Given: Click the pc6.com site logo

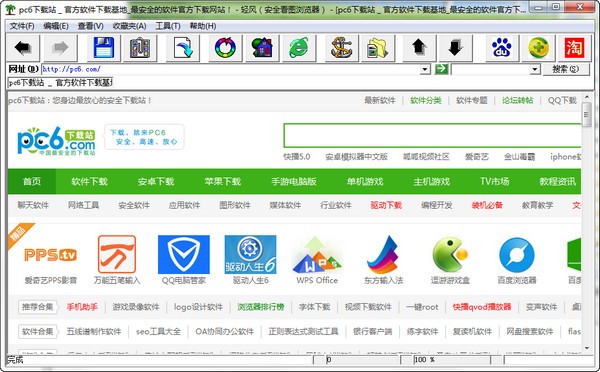Looking at the screenshot, I should coord(56,141).
